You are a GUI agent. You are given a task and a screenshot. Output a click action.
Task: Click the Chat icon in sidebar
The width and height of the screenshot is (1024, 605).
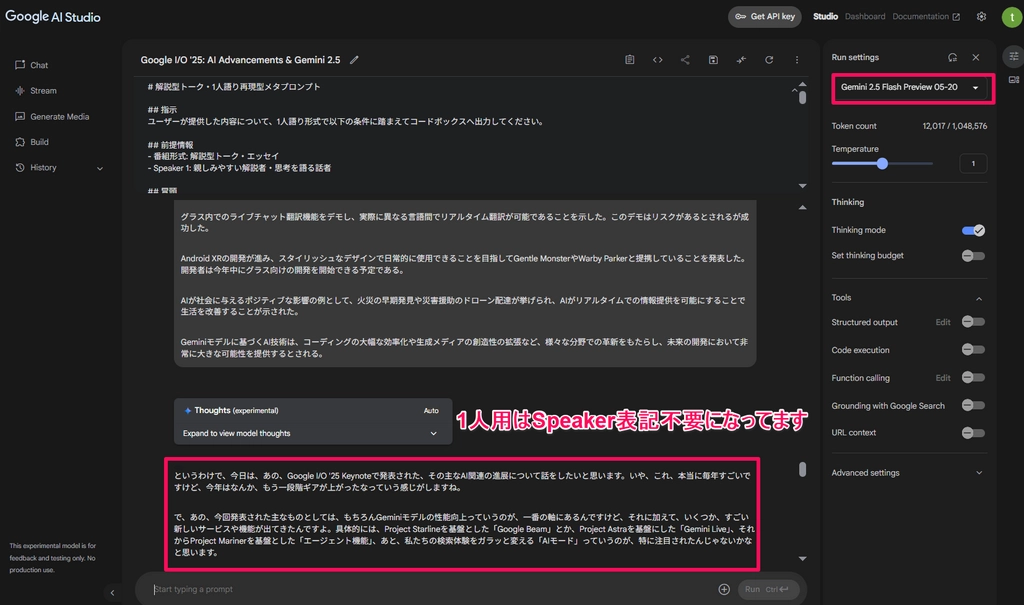pos(20,65)
